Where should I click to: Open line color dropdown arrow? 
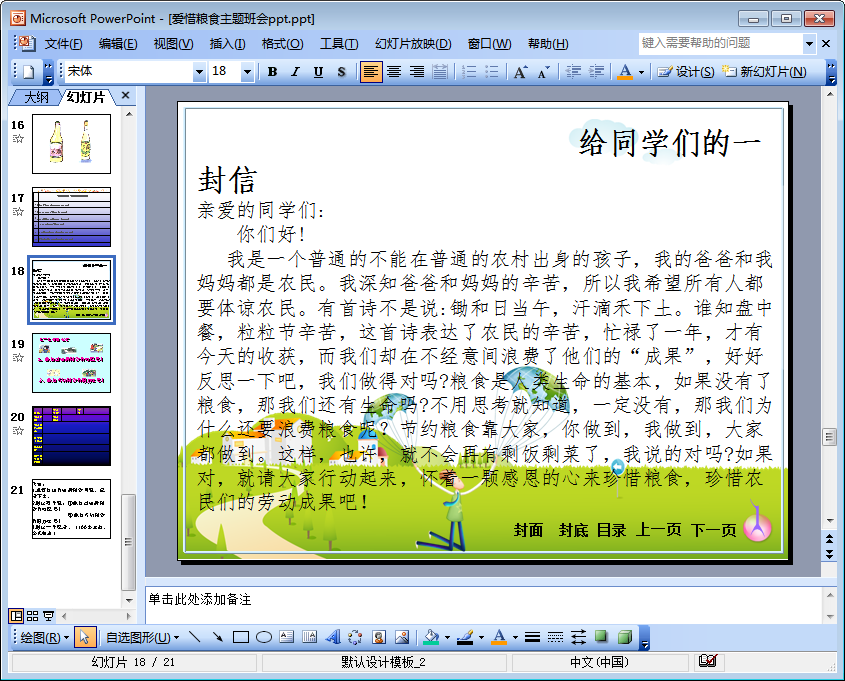tap(481, 637)
